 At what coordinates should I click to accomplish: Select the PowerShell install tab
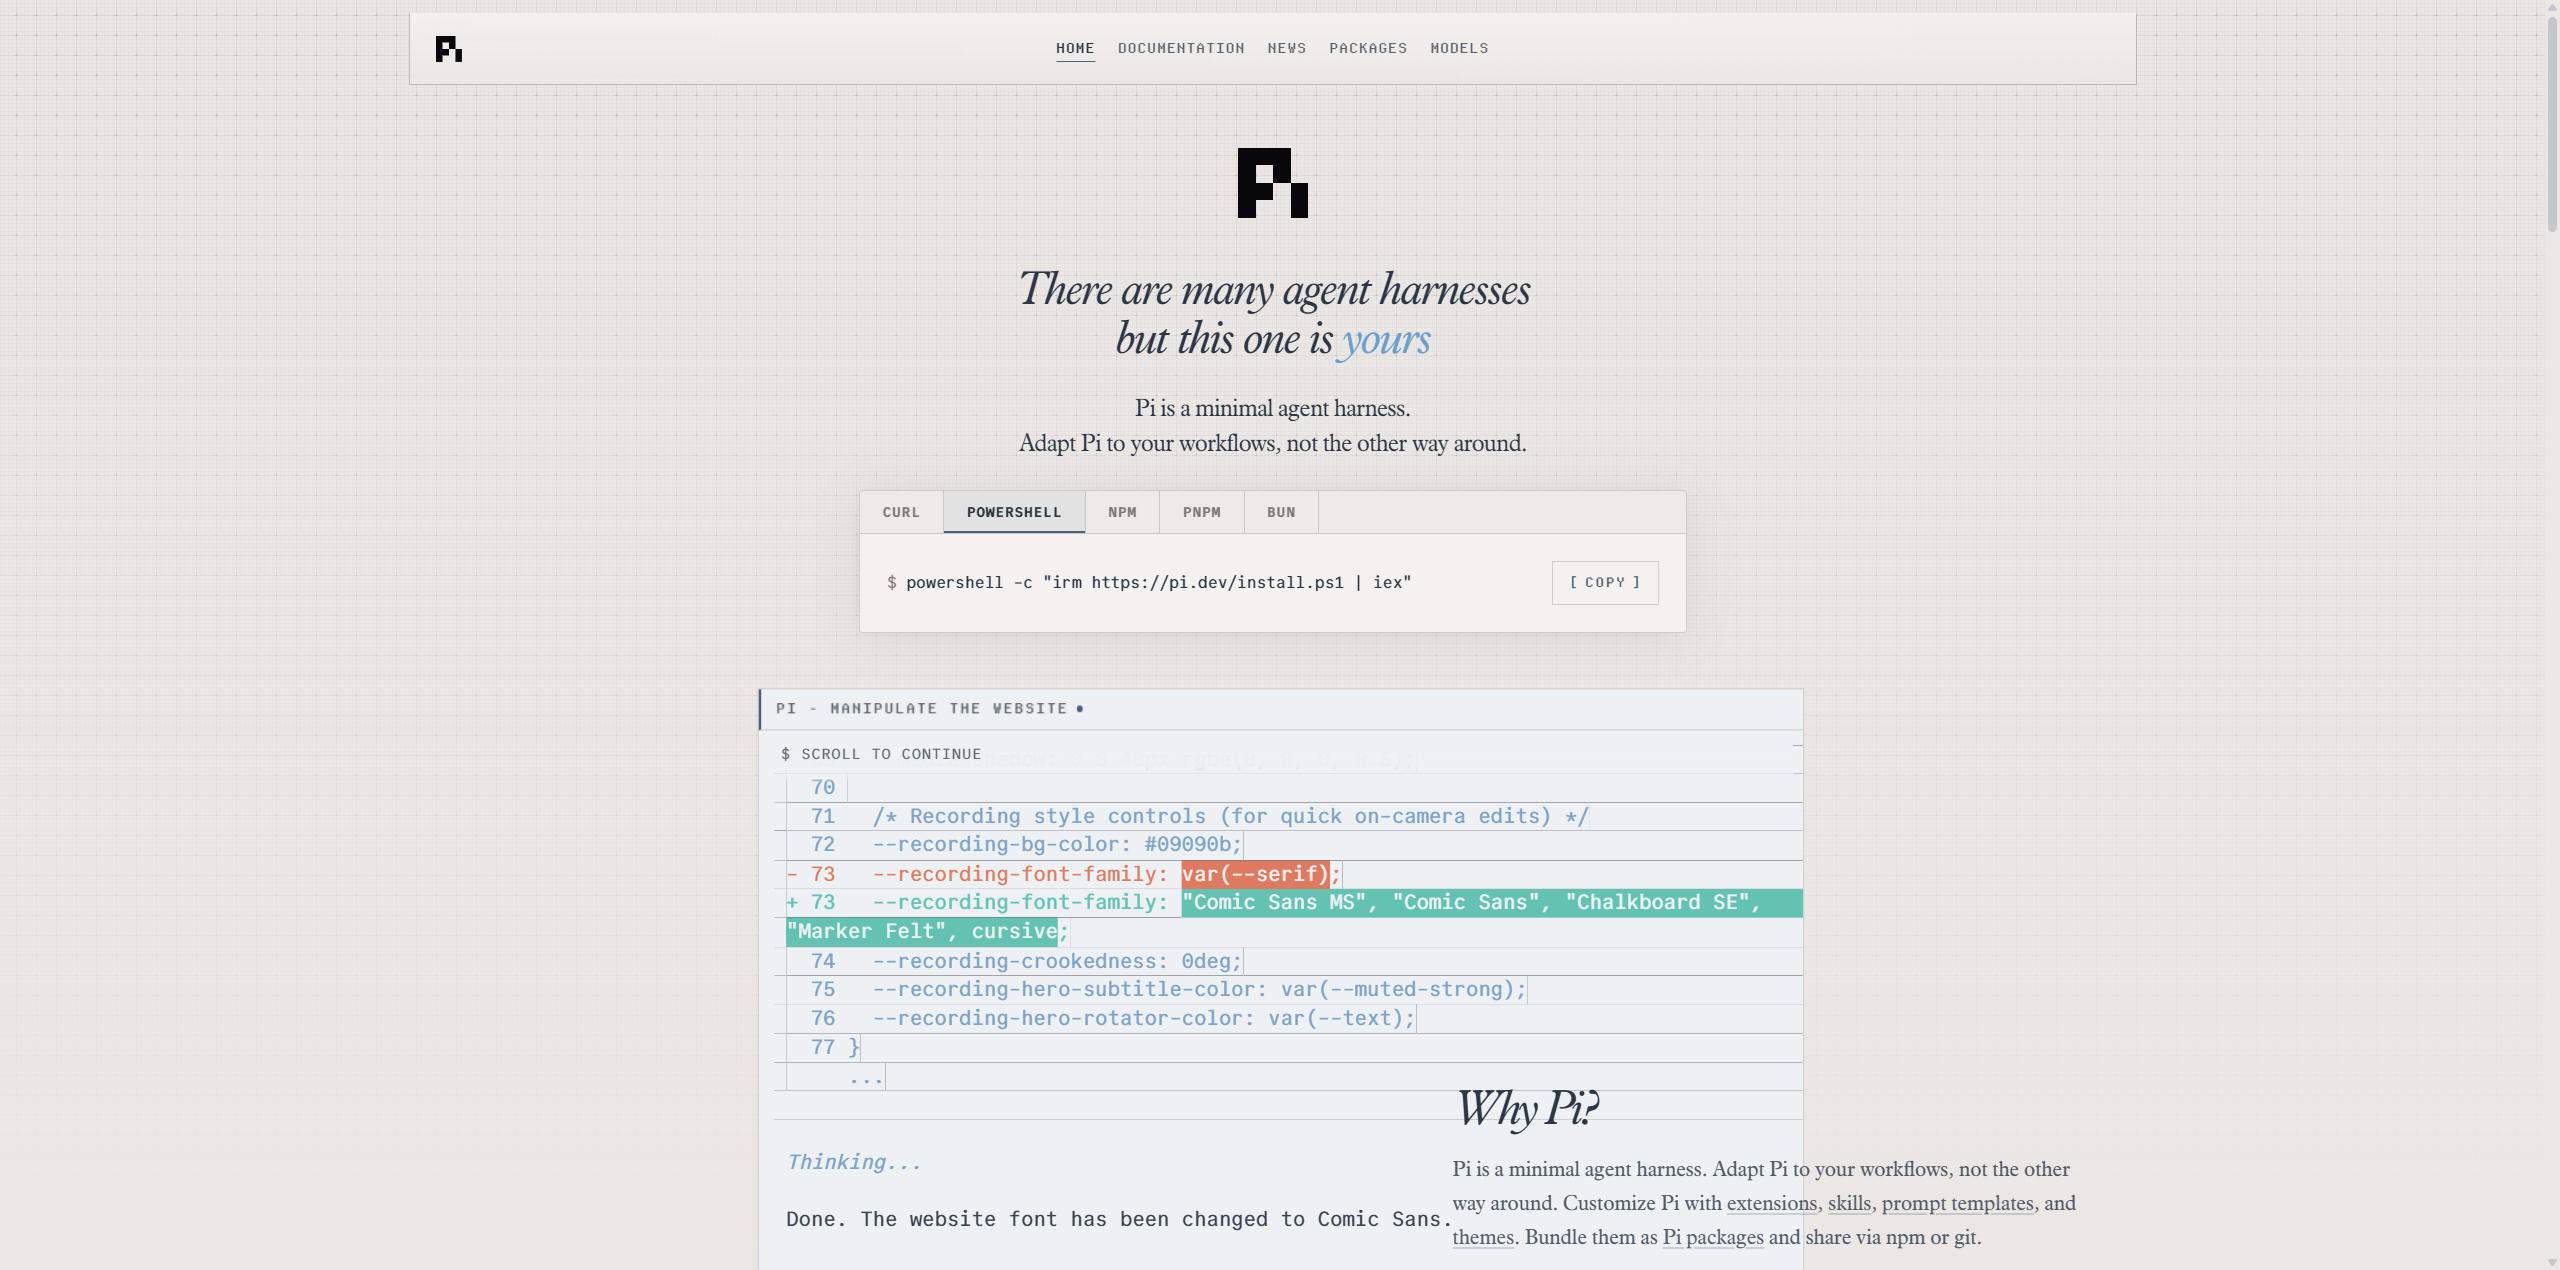[1014, 512]
